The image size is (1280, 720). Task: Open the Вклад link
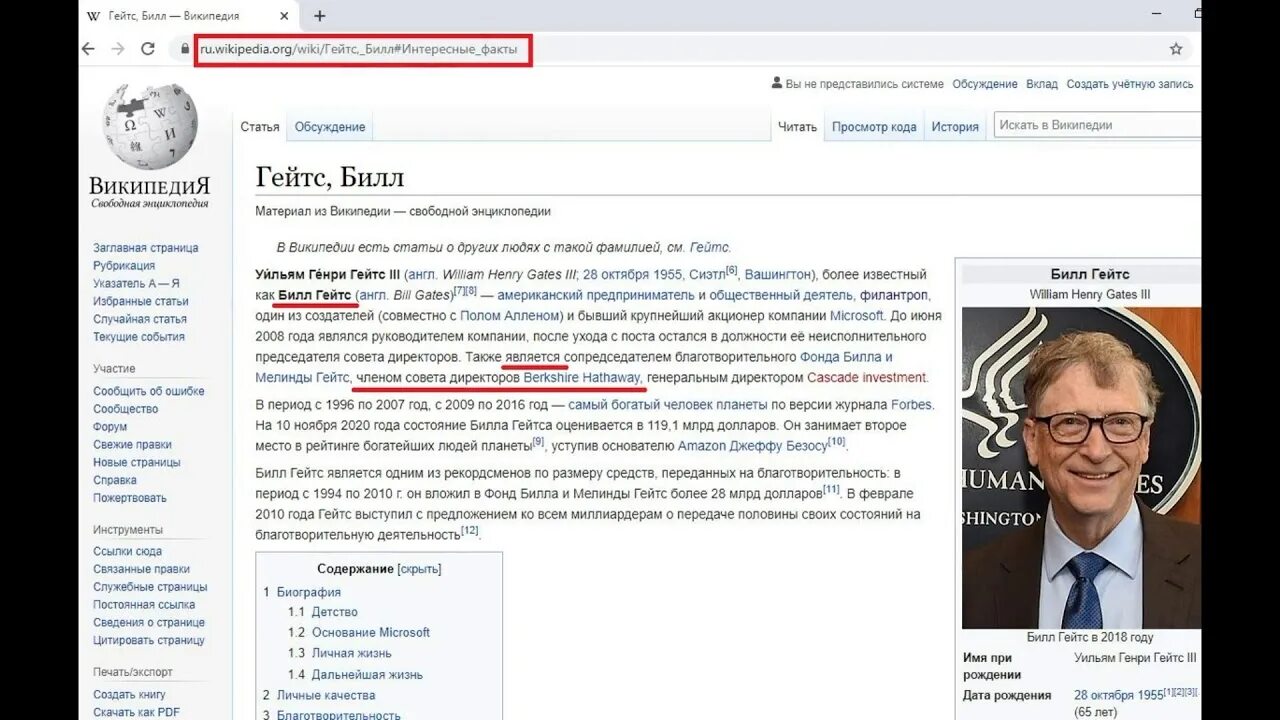click(x=1042, y=84)
